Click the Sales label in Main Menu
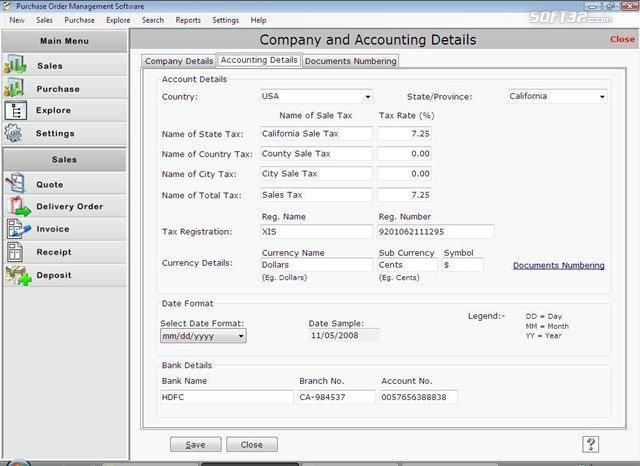 [x=50, y=66]
